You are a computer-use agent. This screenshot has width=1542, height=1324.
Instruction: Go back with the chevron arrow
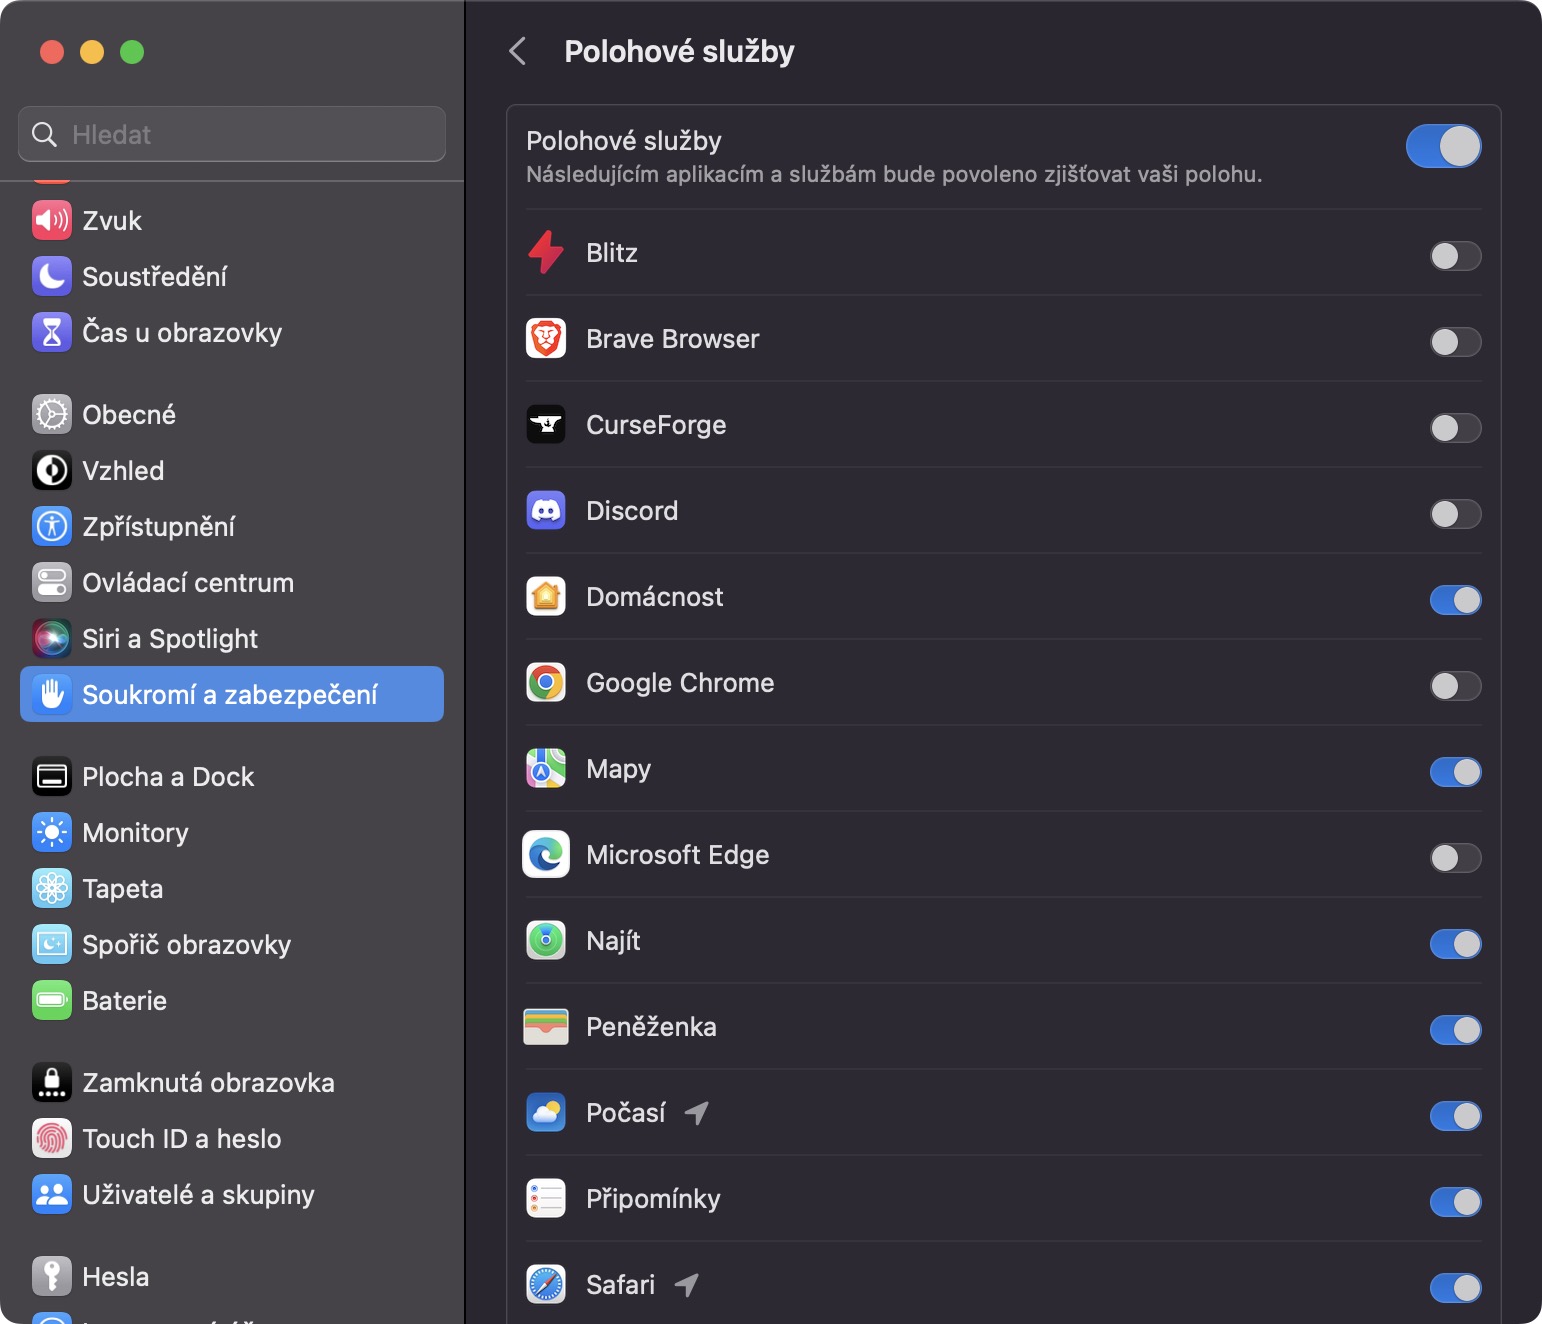pos(518,52)
